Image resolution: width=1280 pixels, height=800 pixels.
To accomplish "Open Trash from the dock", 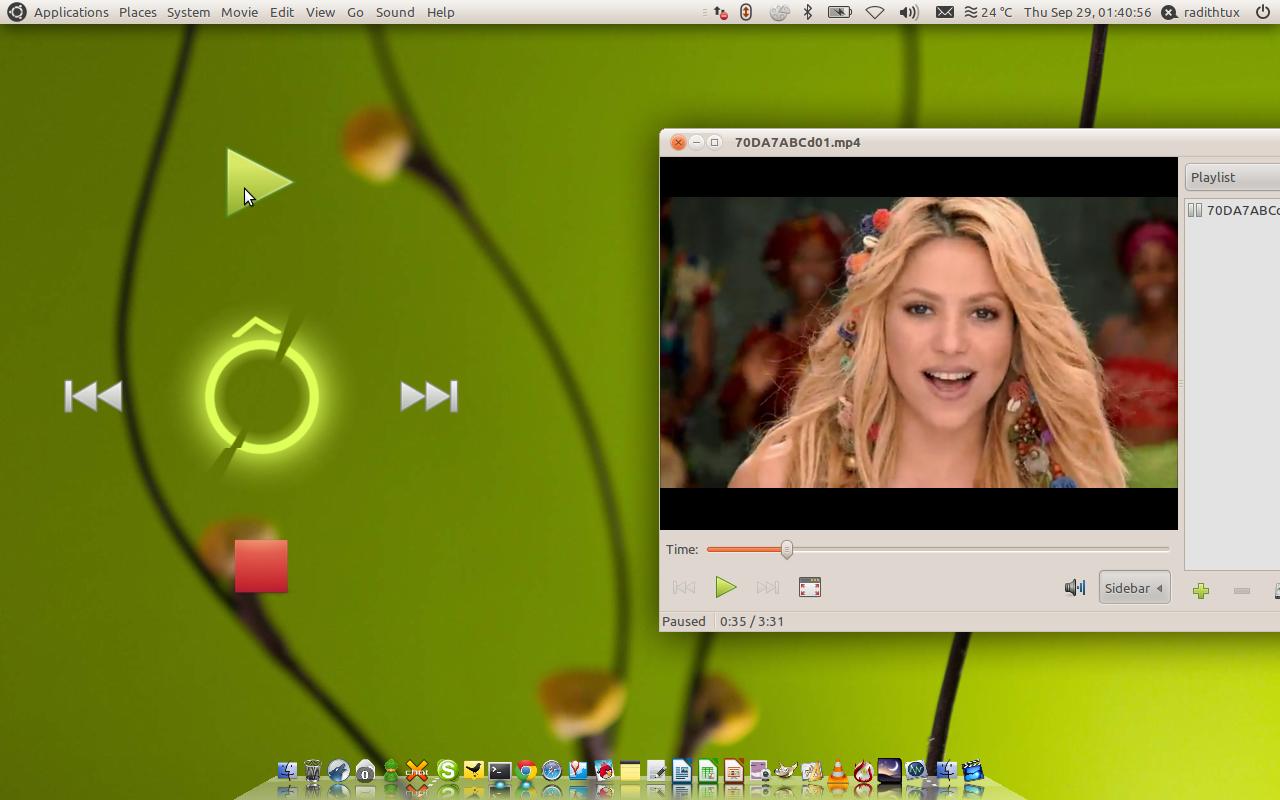I will 313,771.
